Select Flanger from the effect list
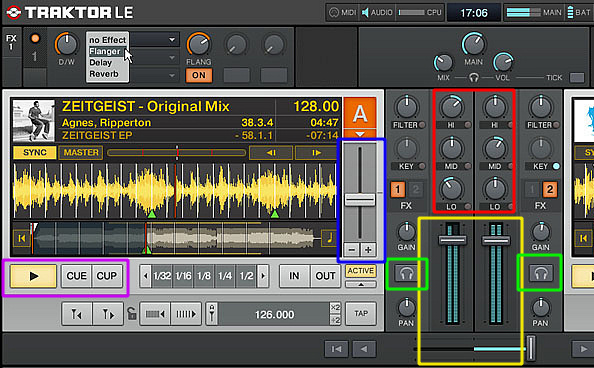The height and width of the screenshot is (368, 594). pyautogui.click(x=105, y=51)
